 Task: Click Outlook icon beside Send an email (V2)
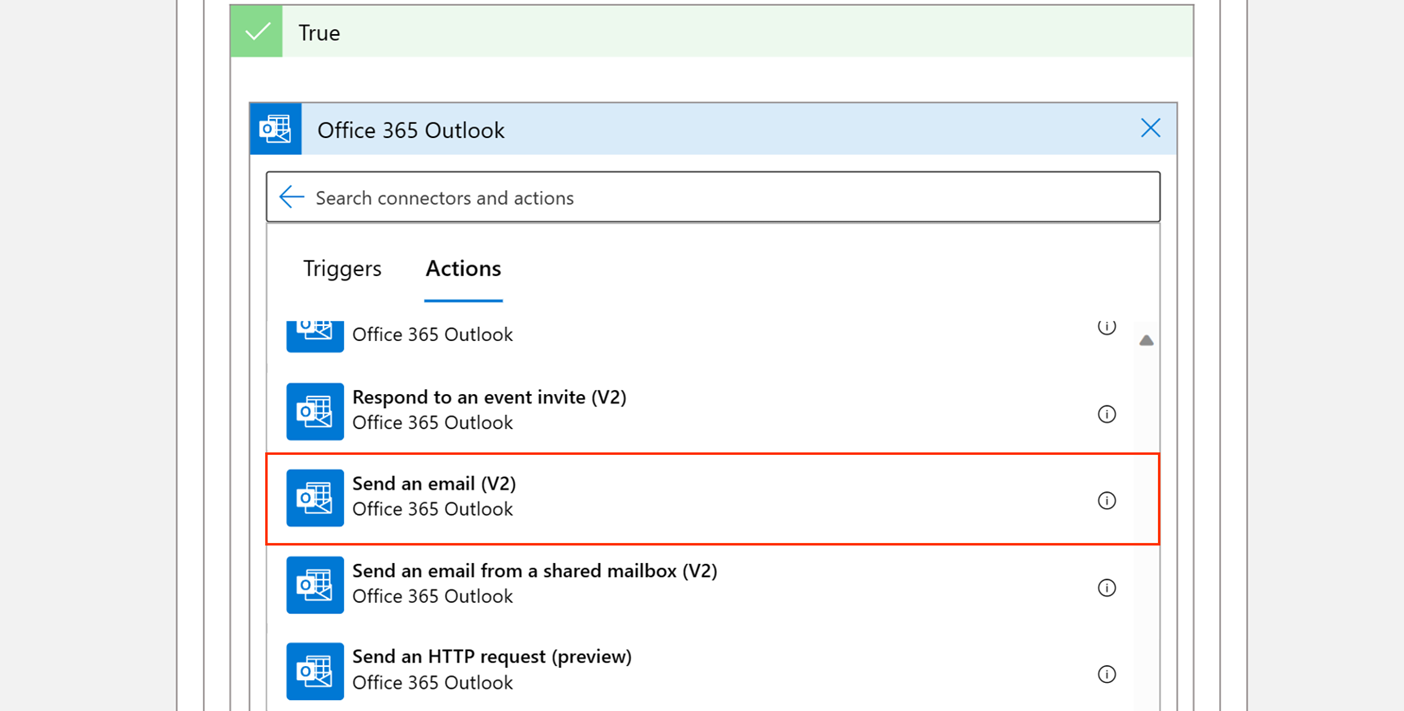(x=315, y=498)
